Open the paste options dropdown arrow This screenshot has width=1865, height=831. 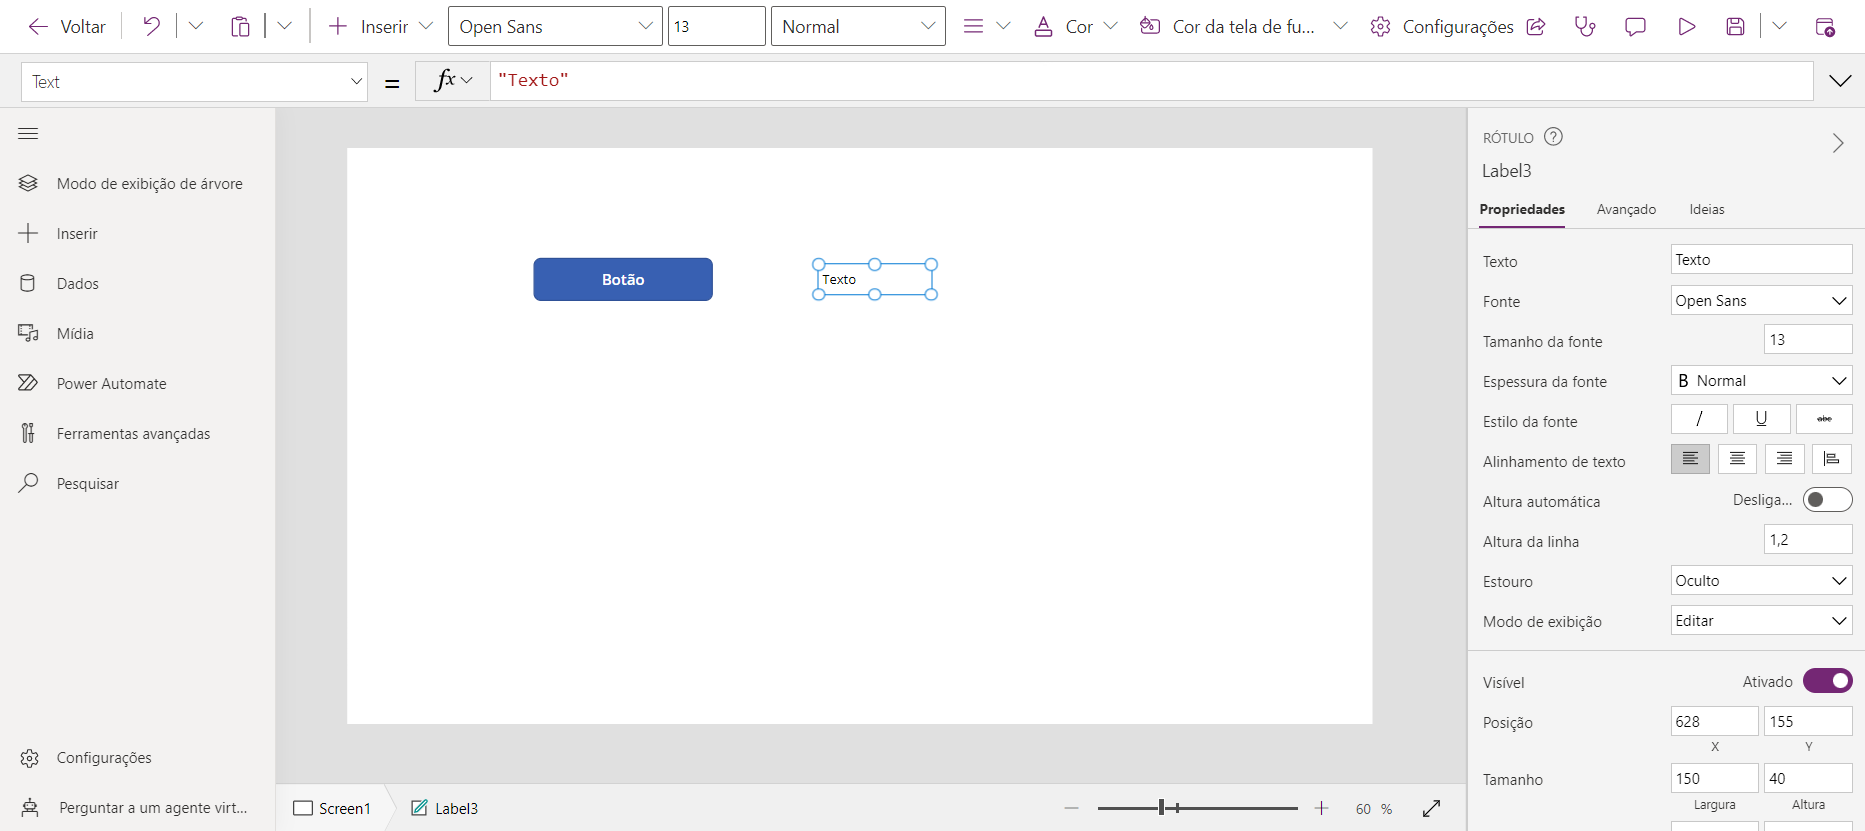tap(285, 27)
